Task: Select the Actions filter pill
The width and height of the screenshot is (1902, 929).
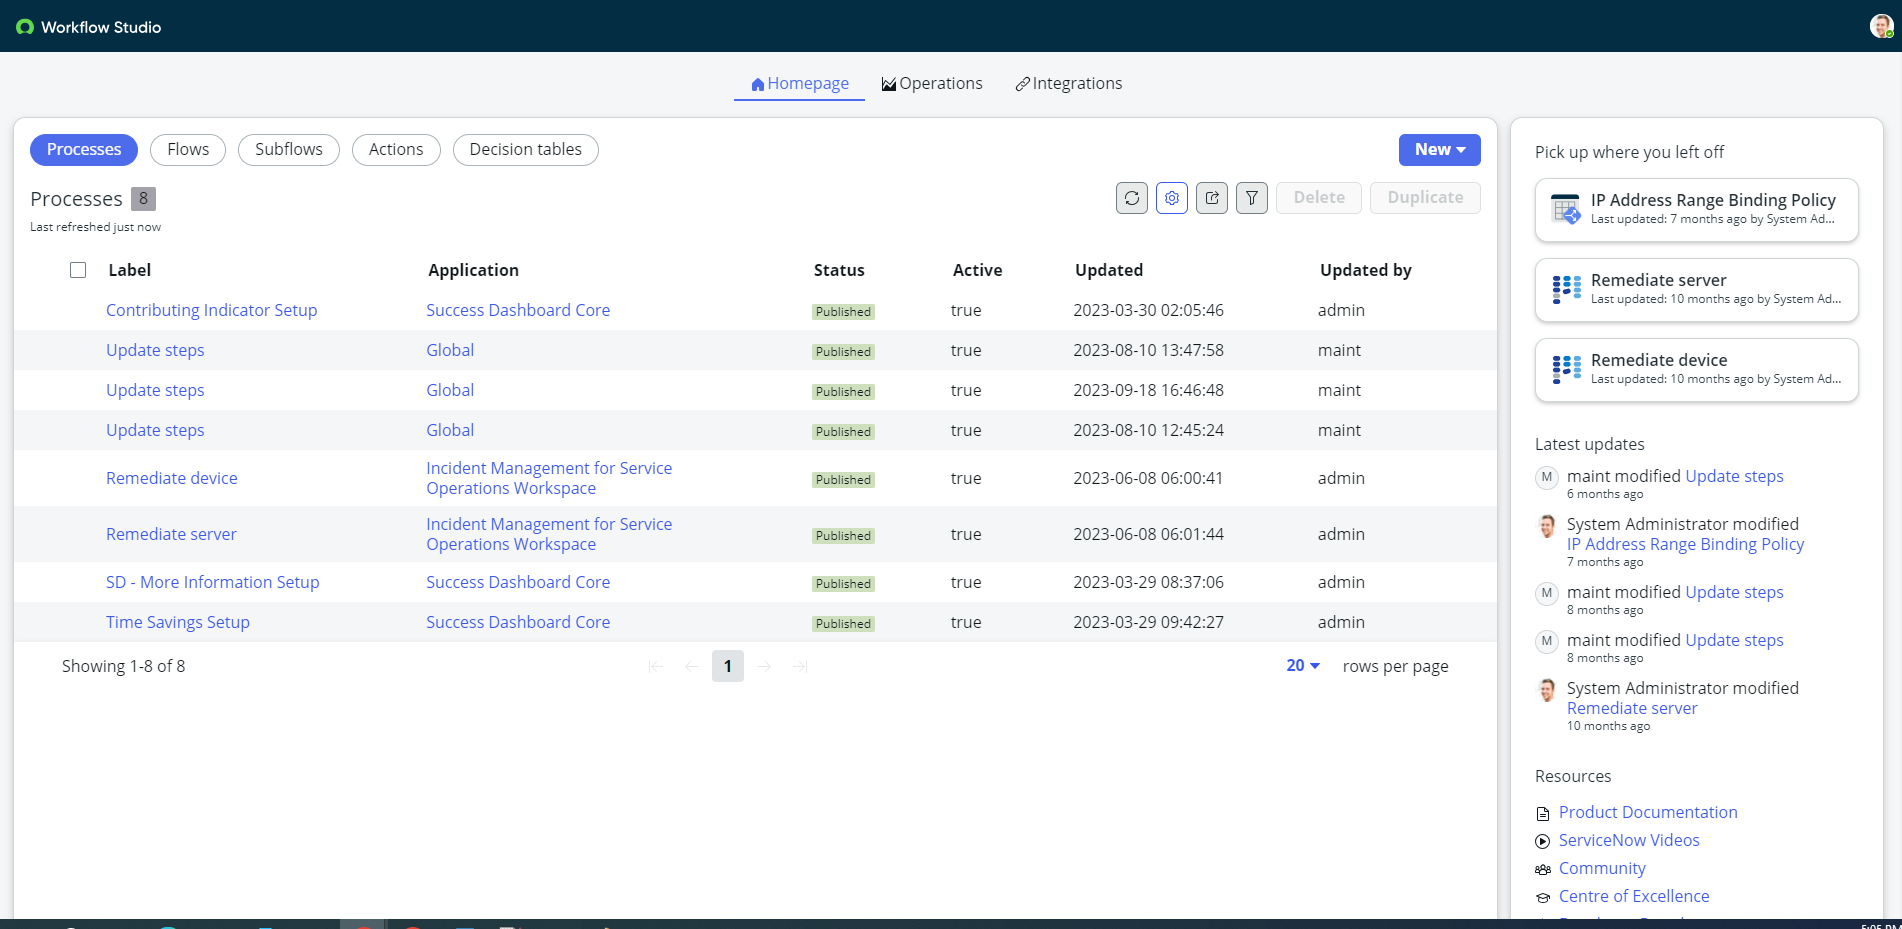Action: [x=396, y=150]
